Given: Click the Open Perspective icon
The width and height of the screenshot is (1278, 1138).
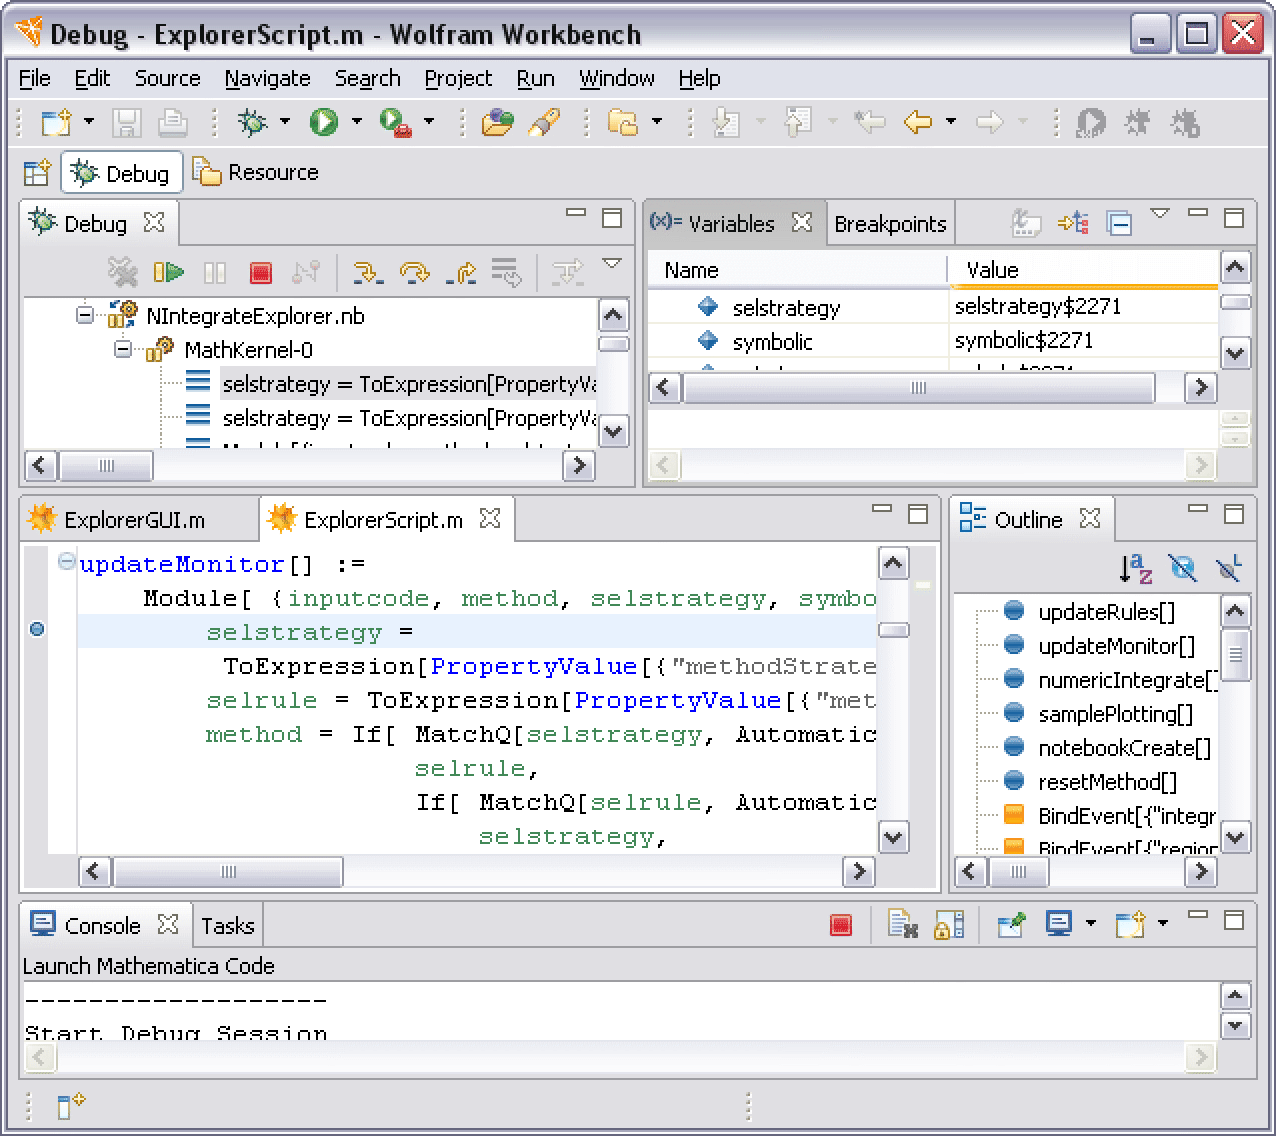Looking at the screenshot, I should 37,173.
